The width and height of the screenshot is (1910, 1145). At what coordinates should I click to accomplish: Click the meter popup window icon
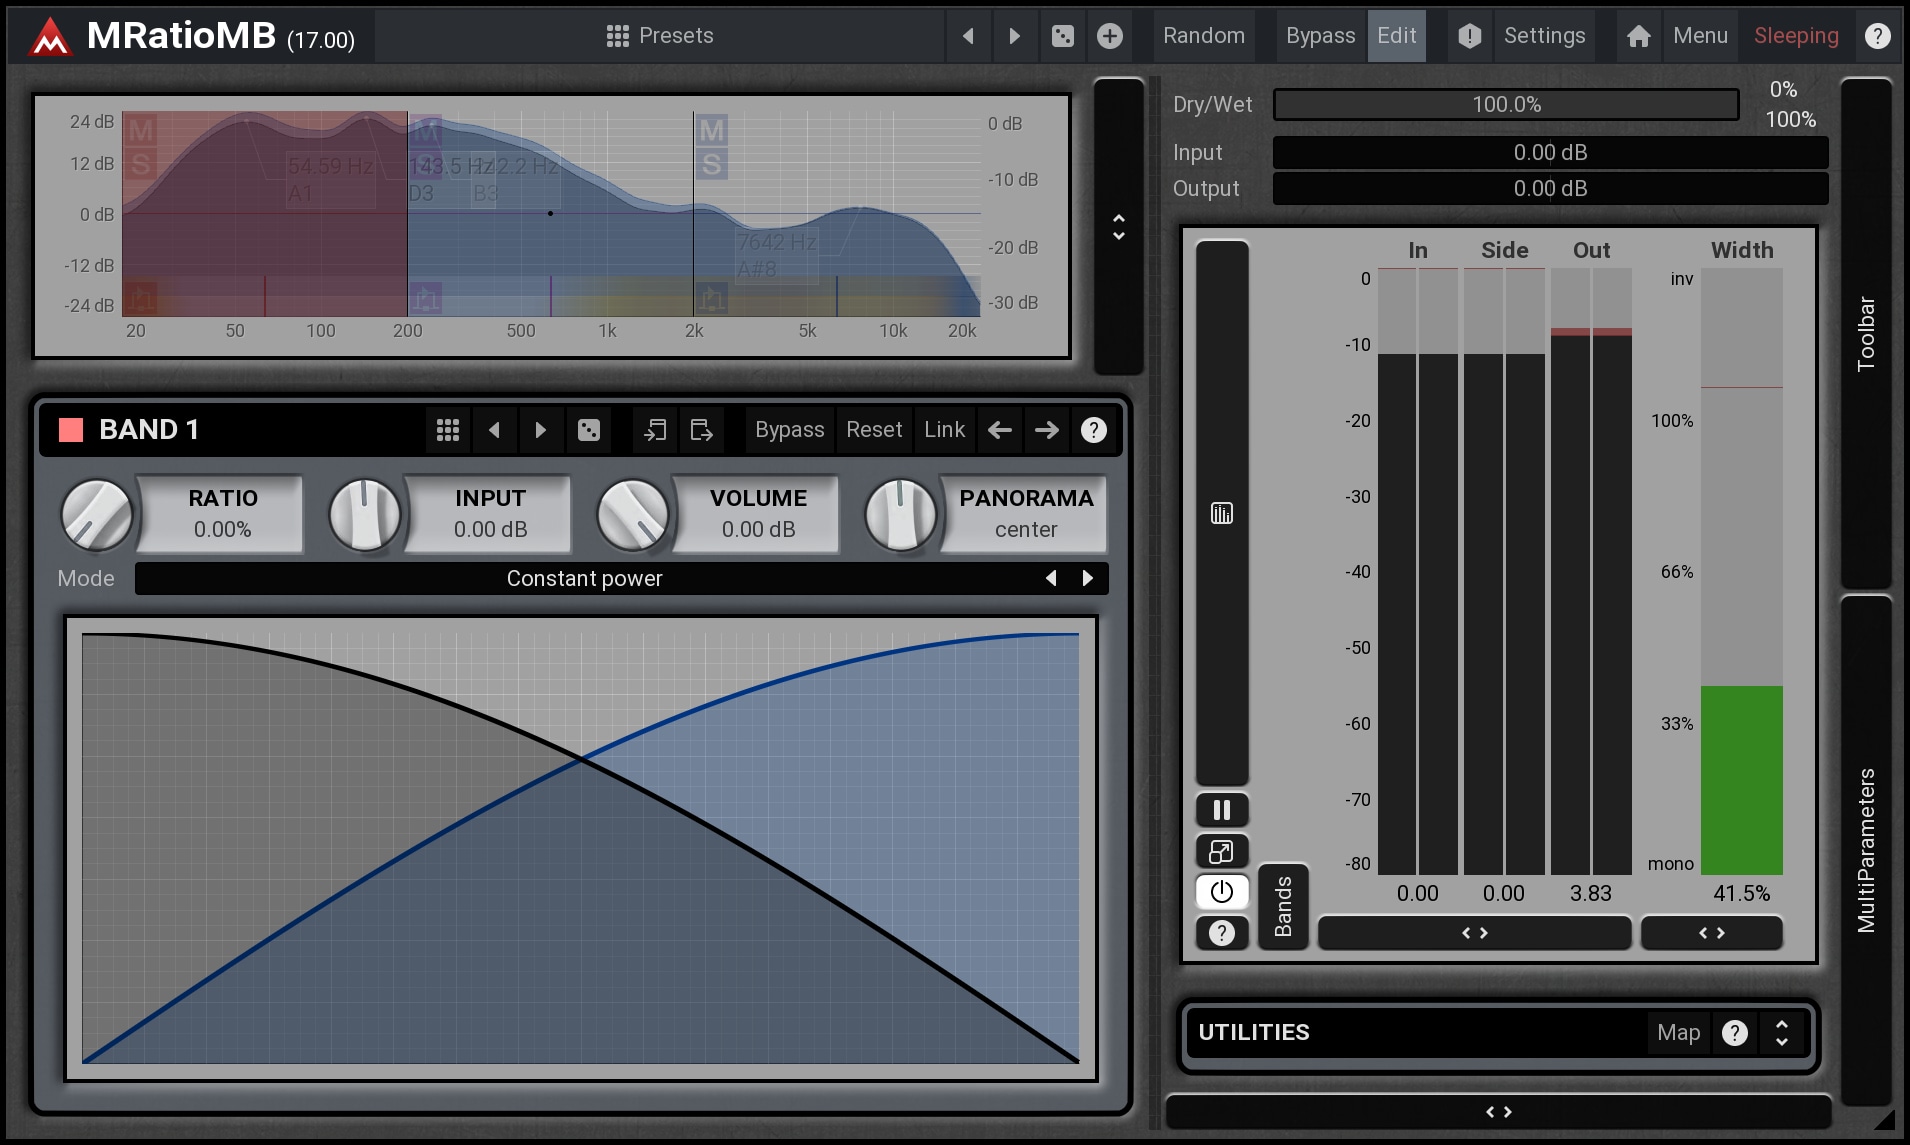[x=1221, y=851]
